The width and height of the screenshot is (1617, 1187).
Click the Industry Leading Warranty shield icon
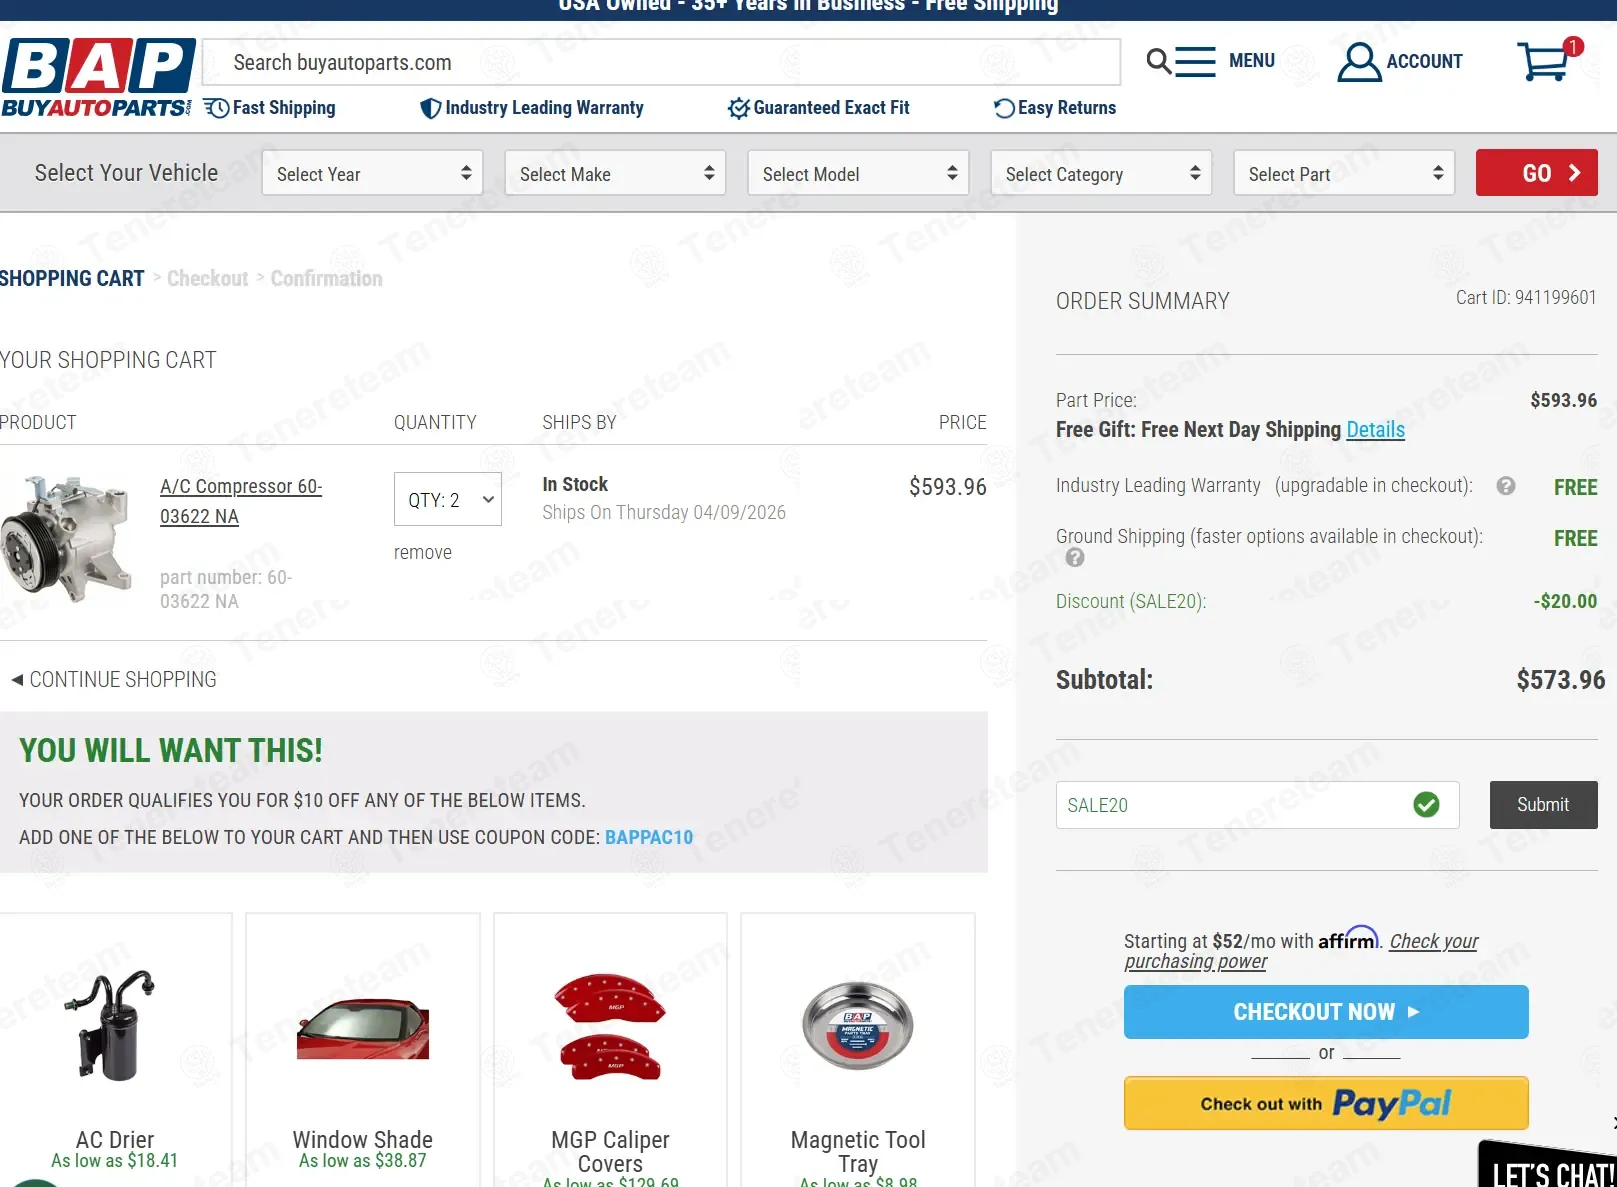(430, 108)
